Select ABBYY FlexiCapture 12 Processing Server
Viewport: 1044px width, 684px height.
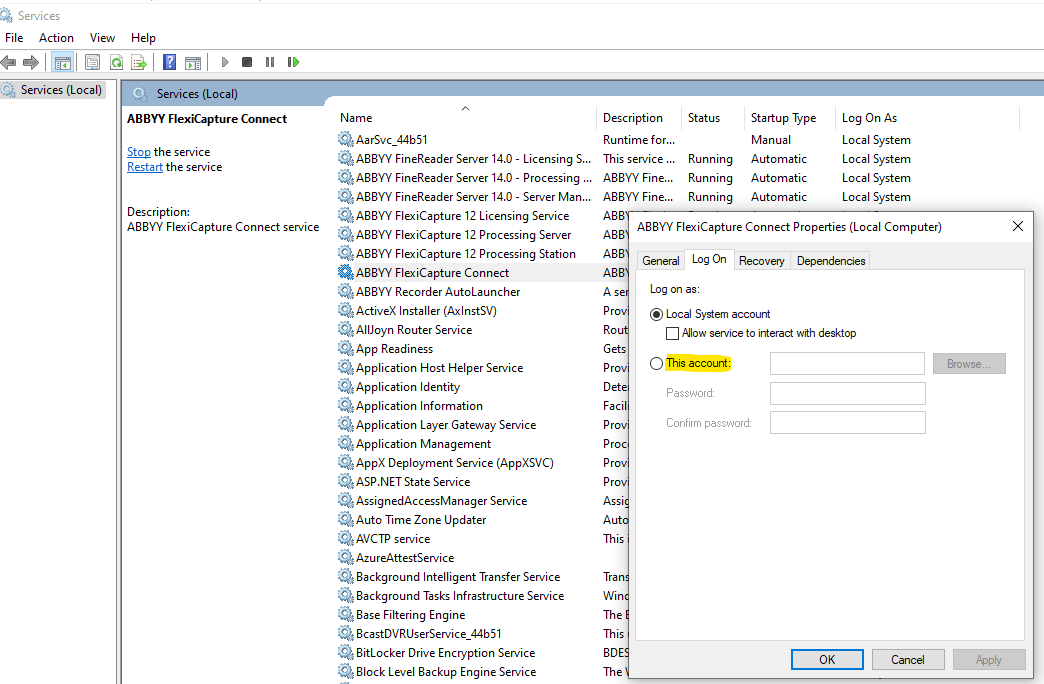463,234
